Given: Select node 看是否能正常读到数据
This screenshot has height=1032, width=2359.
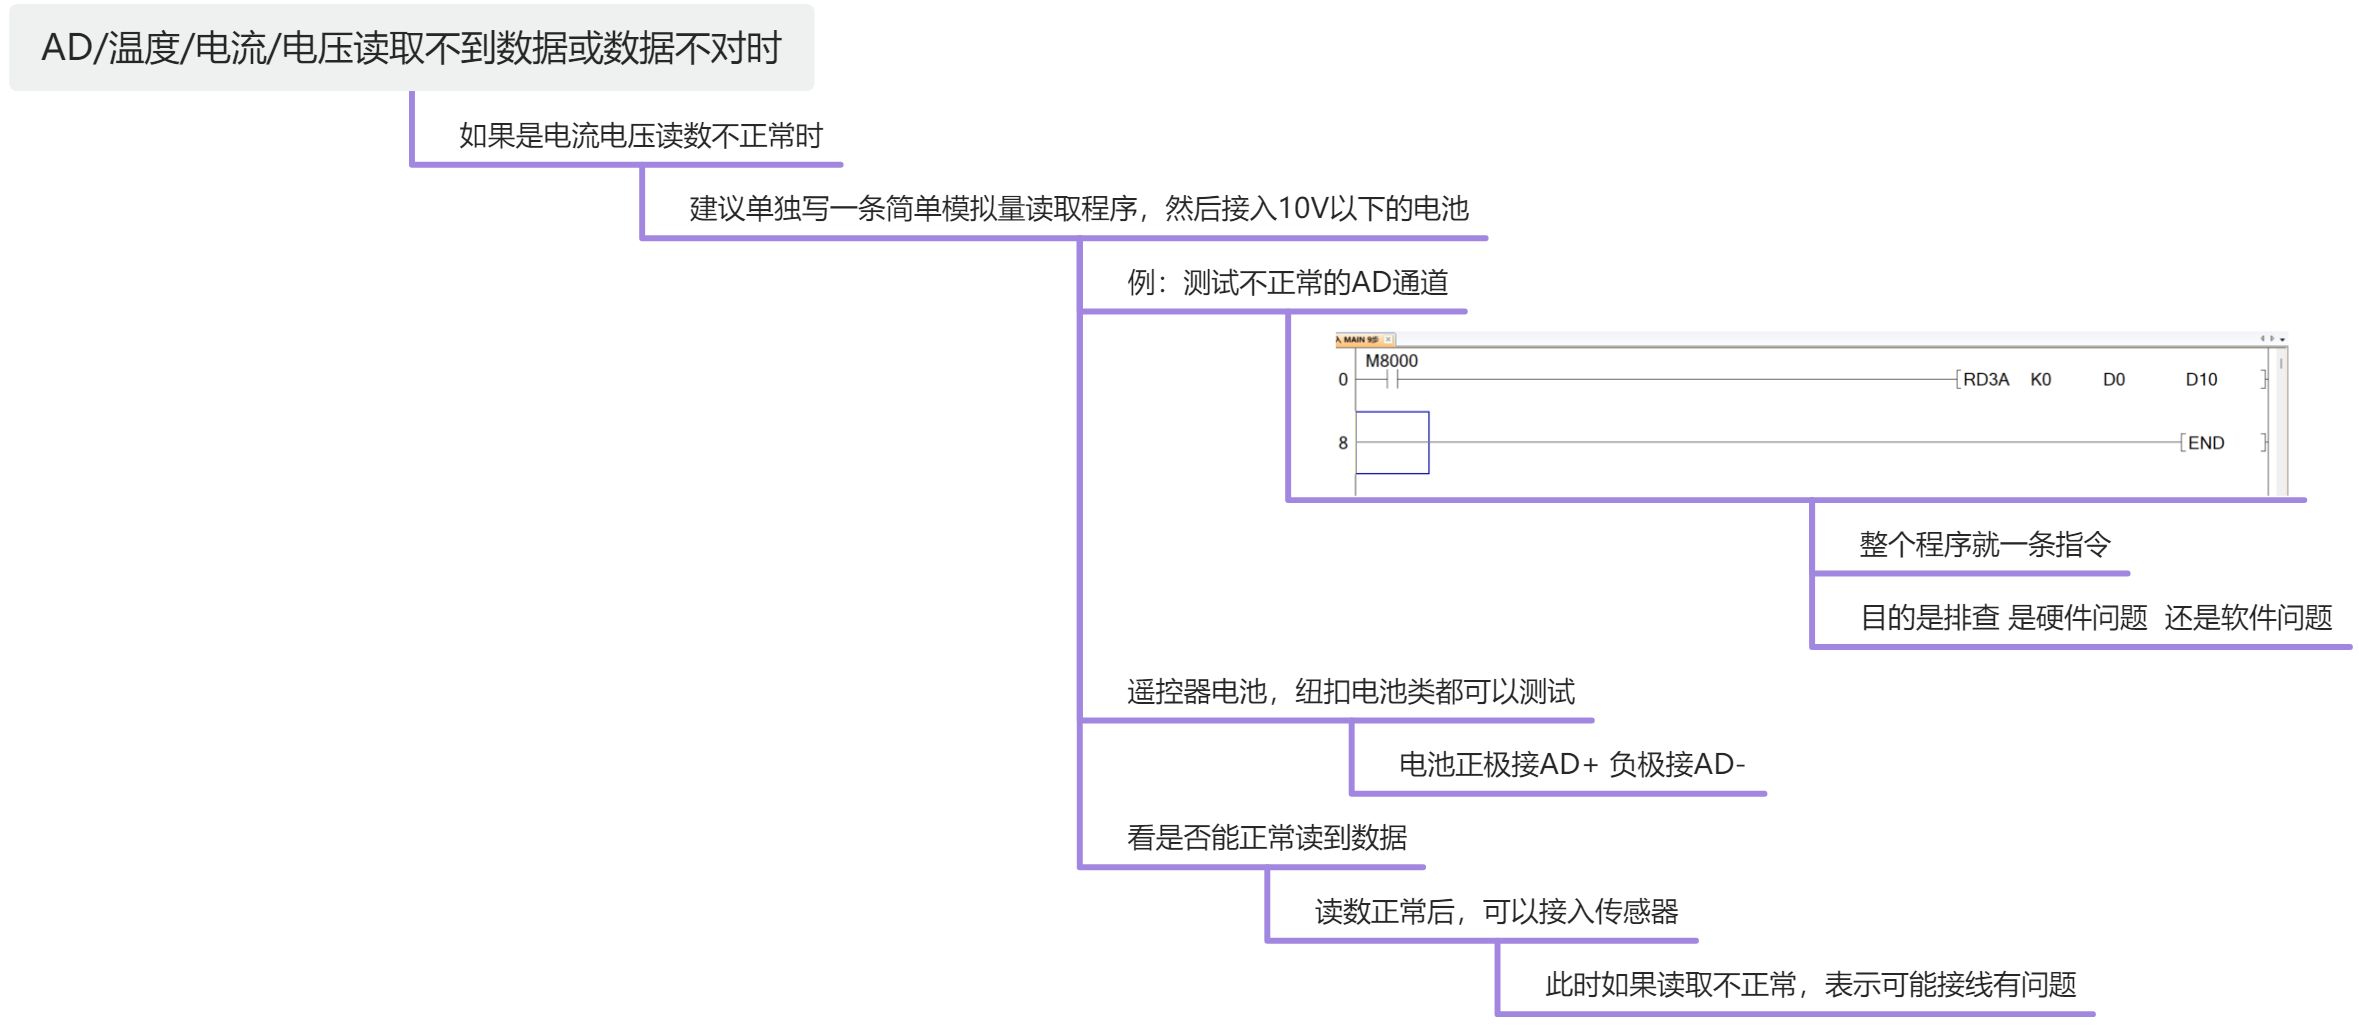Looking at the screenshot, I should click(1267, 837).
